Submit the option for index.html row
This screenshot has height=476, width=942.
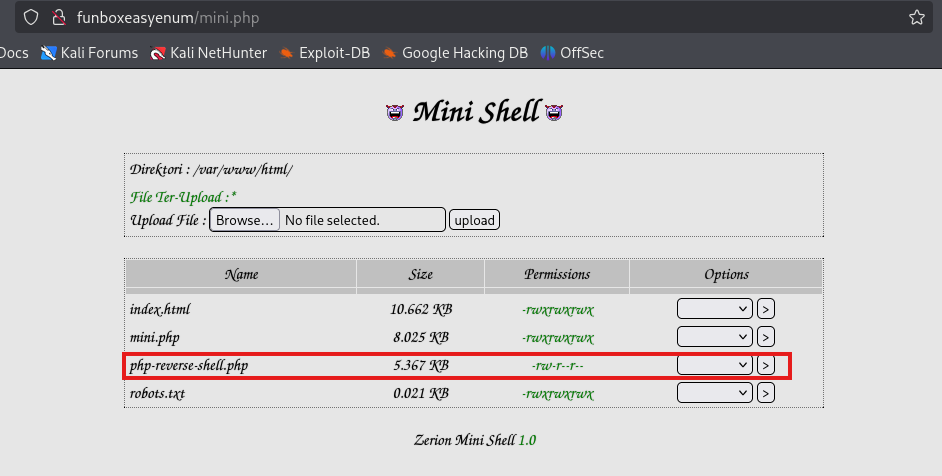(x=765, y=309)
